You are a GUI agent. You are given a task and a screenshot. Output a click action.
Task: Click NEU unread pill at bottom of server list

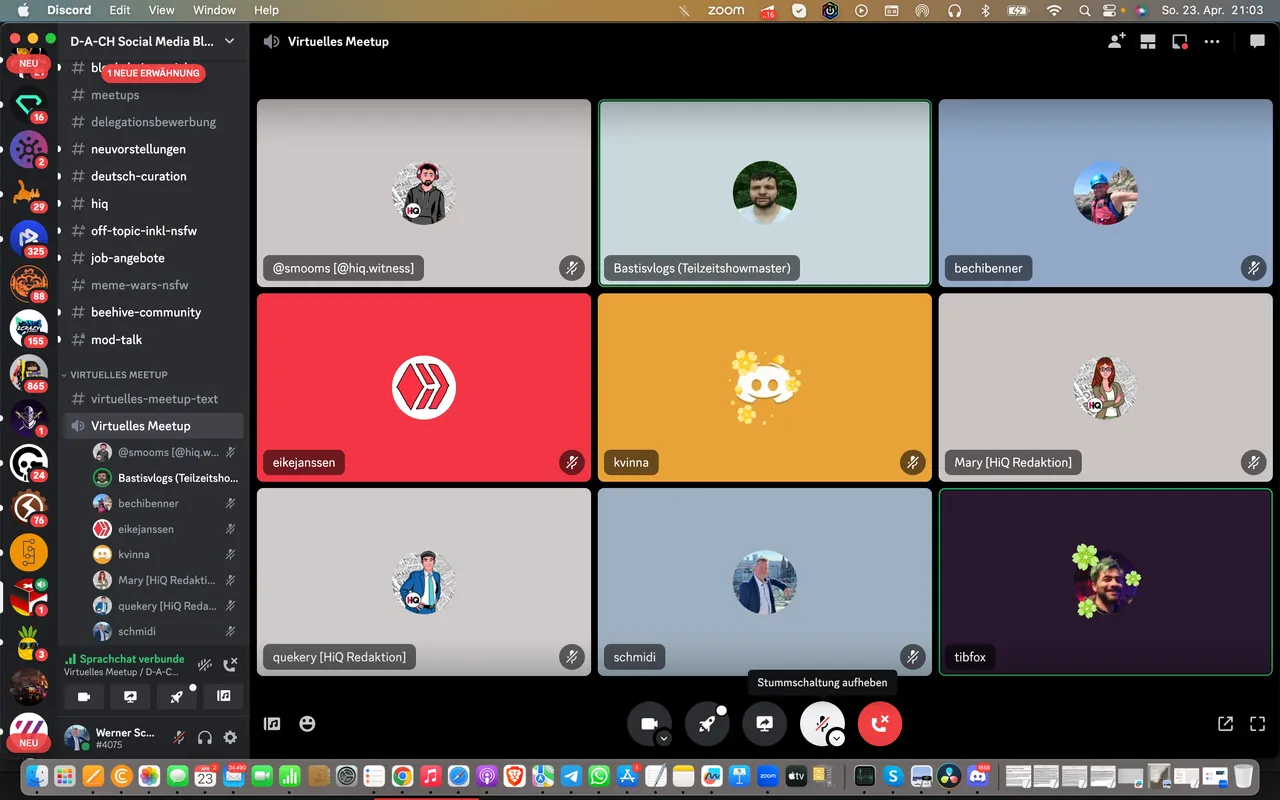(28, 743)
